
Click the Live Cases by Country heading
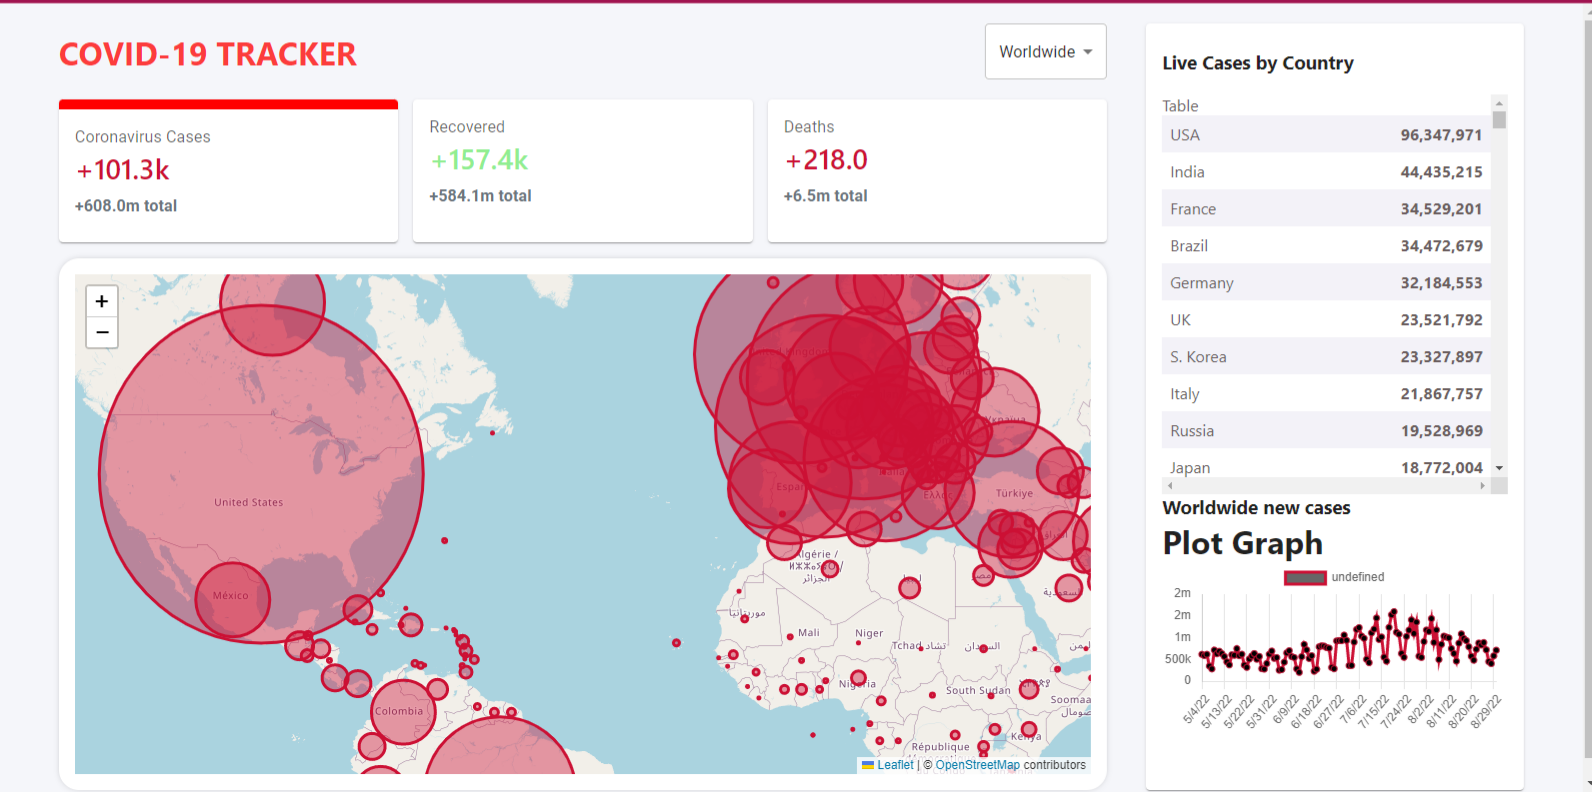(1258, 63)
